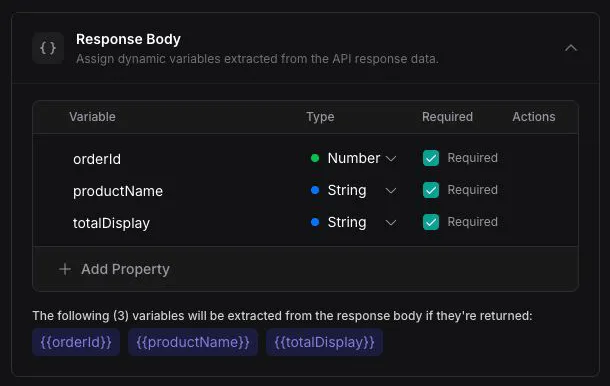
Task: Edit the productName variable name field
Action: coord(118,191)
